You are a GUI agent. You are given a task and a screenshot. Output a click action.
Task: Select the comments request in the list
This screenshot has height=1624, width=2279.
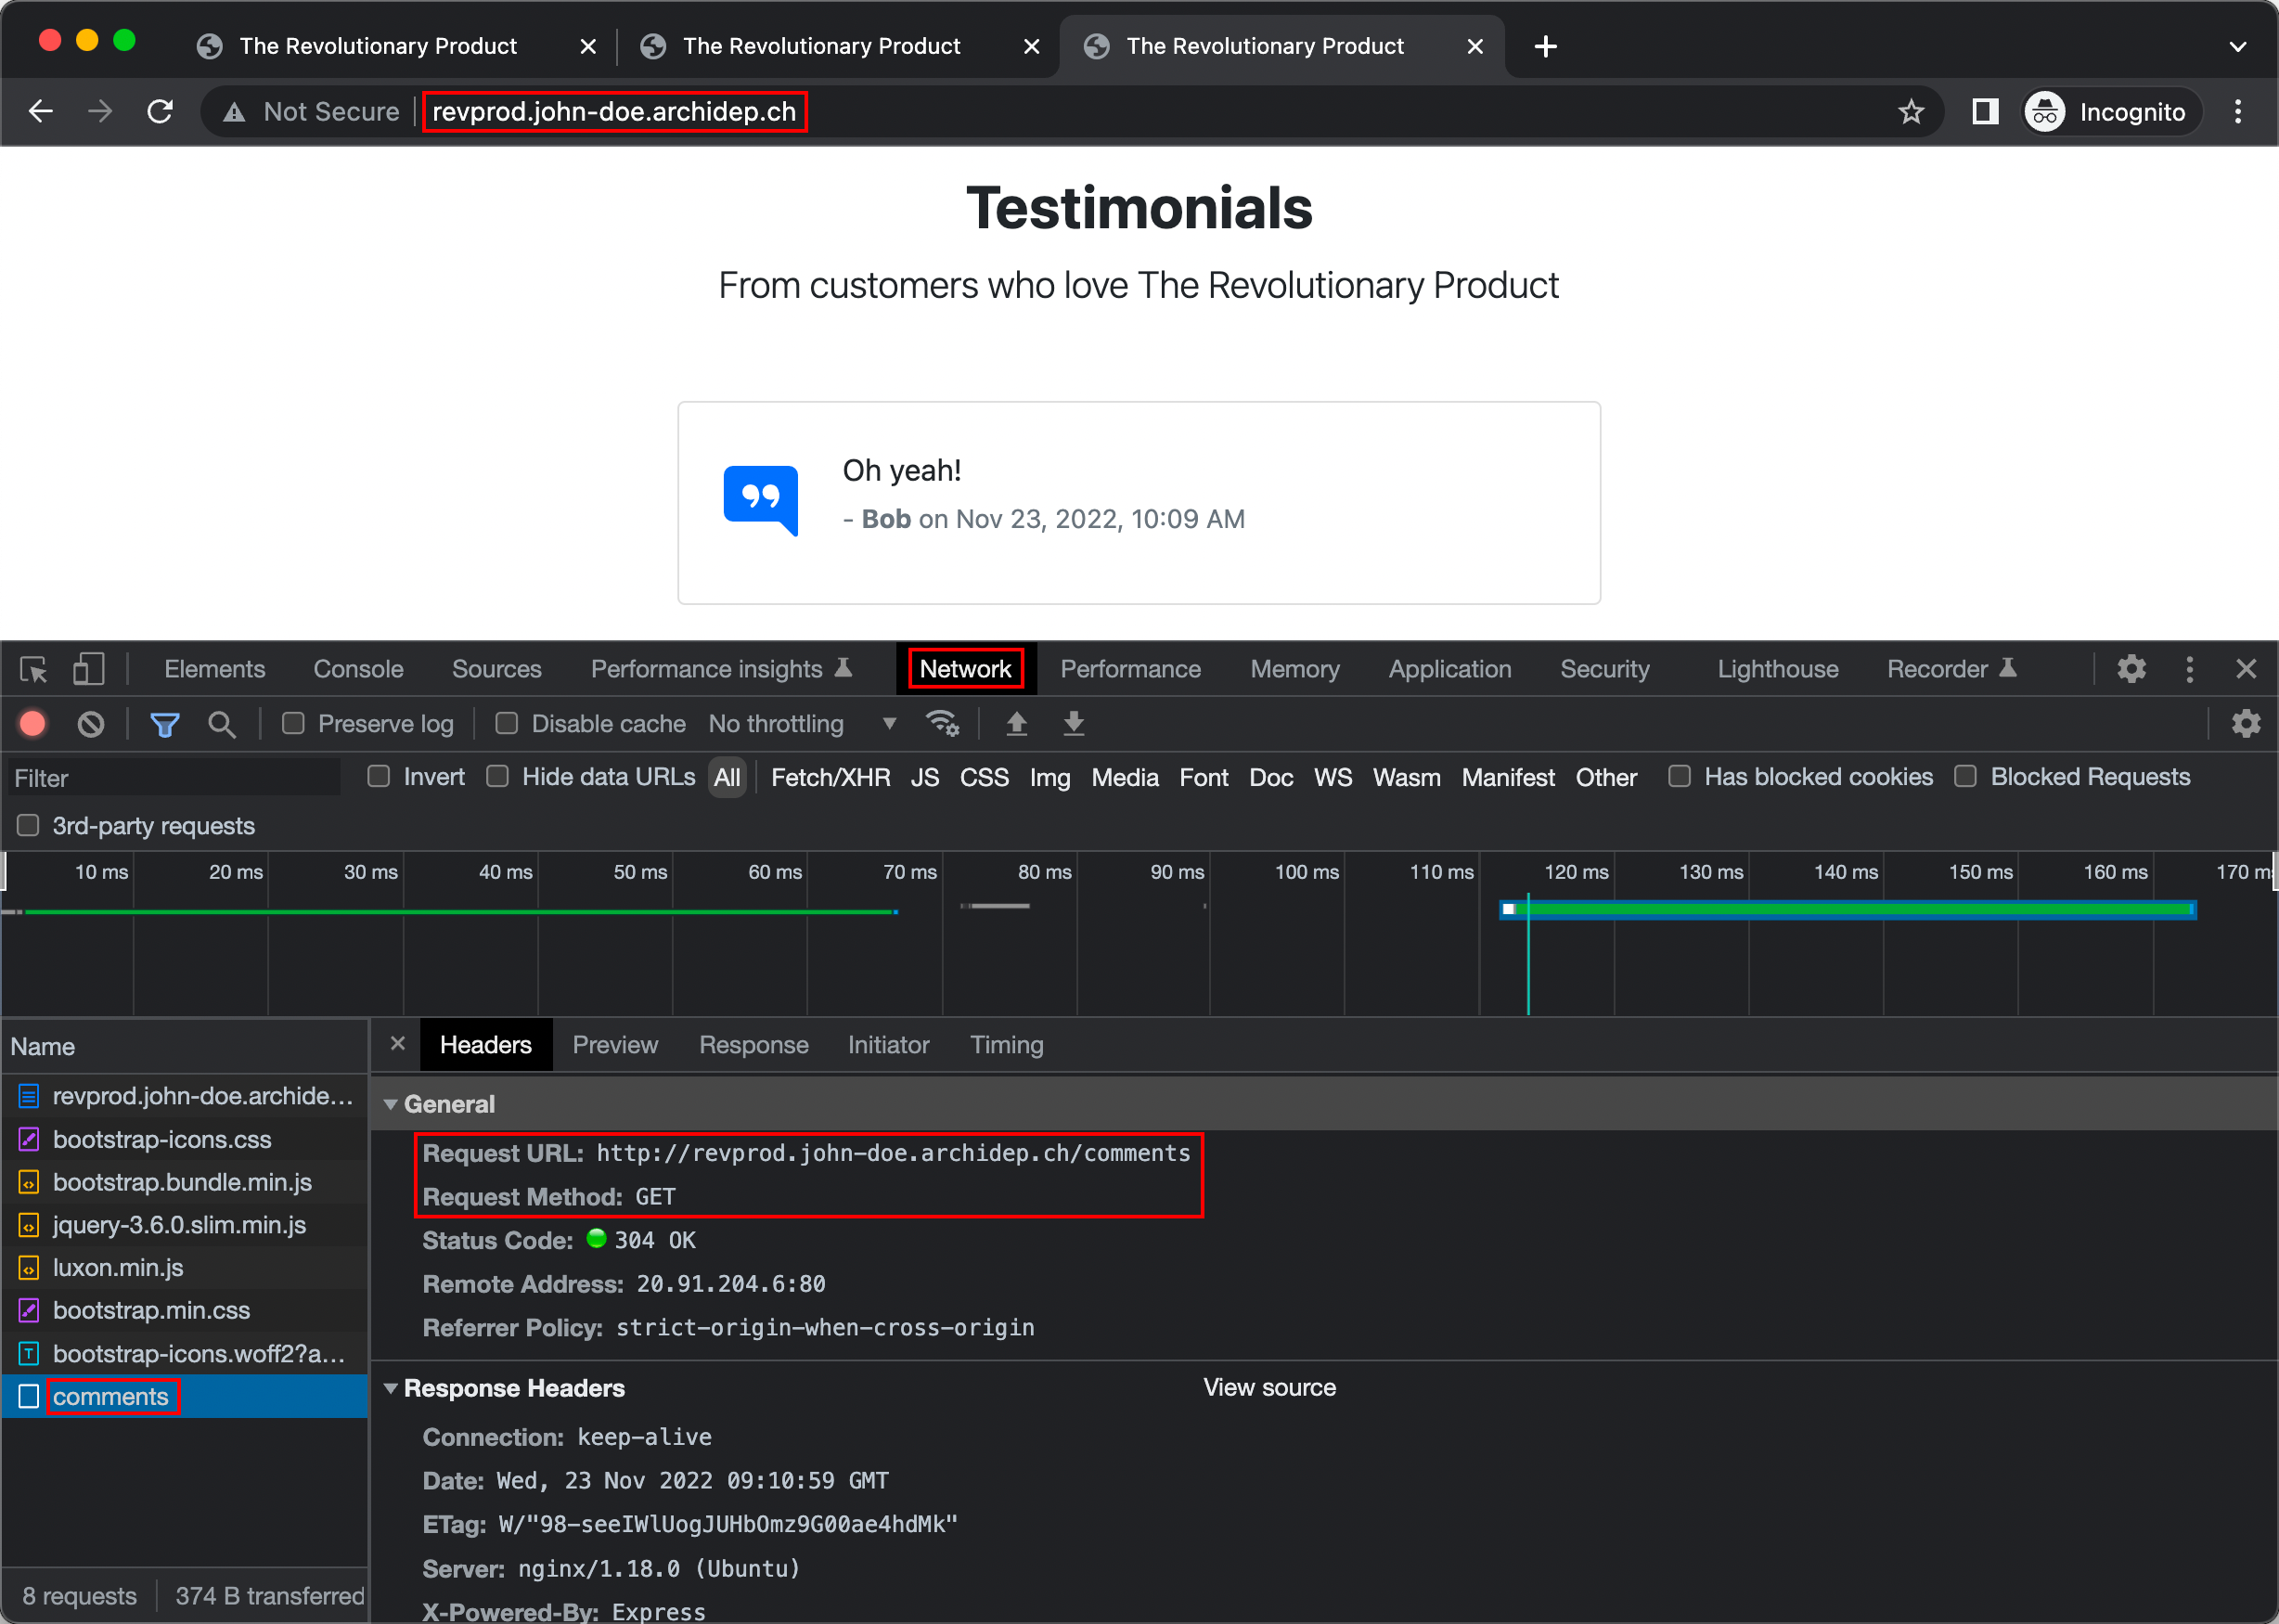[111, 1396]
